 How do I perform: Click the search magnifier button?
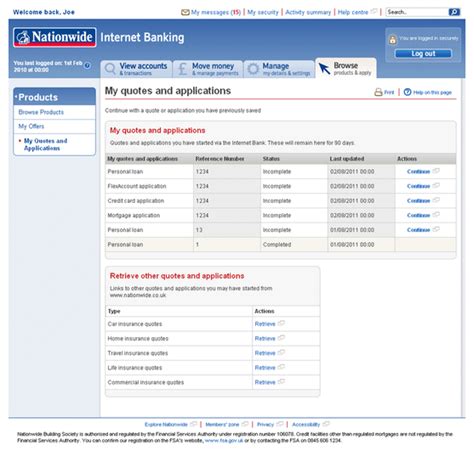pyautogui.click(x=454, y=12)
